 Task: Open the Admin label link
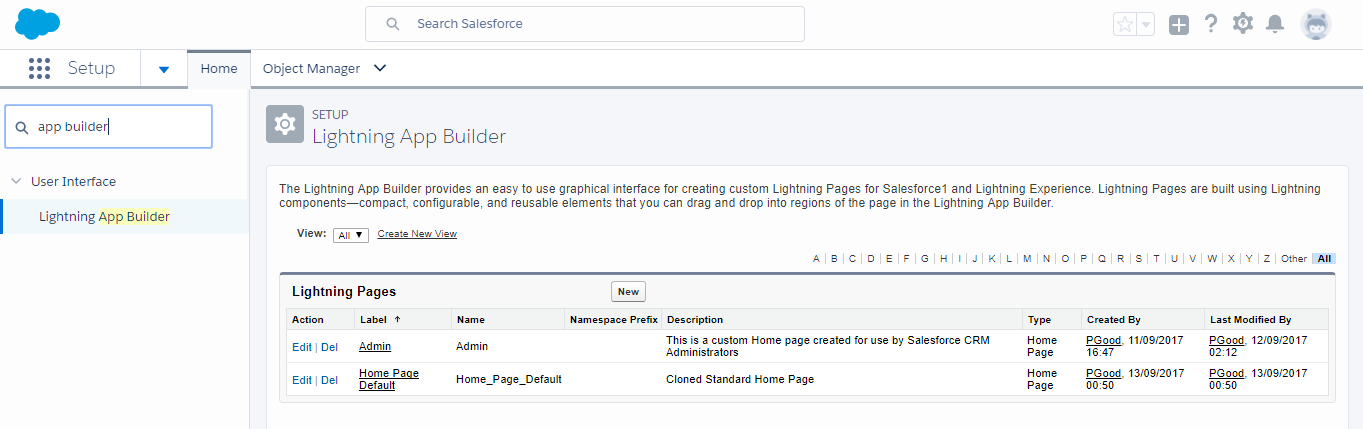375,346
